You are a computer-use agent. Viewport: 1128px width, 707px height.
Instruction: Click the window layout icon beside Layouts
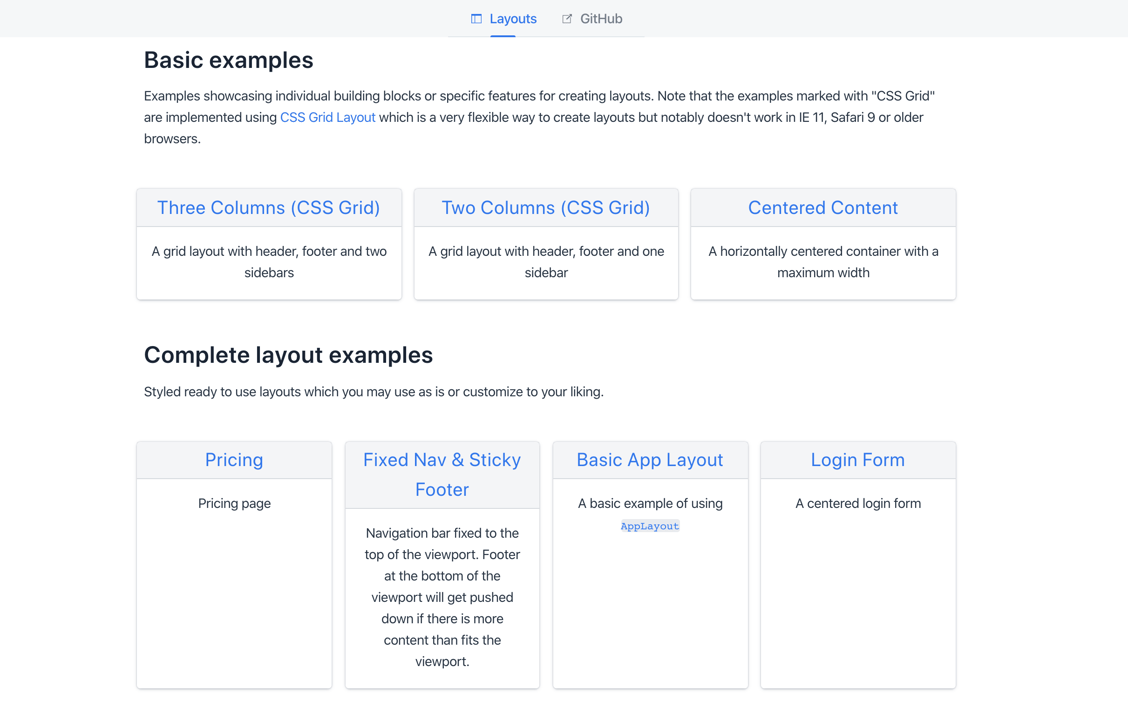coord(474,18)
